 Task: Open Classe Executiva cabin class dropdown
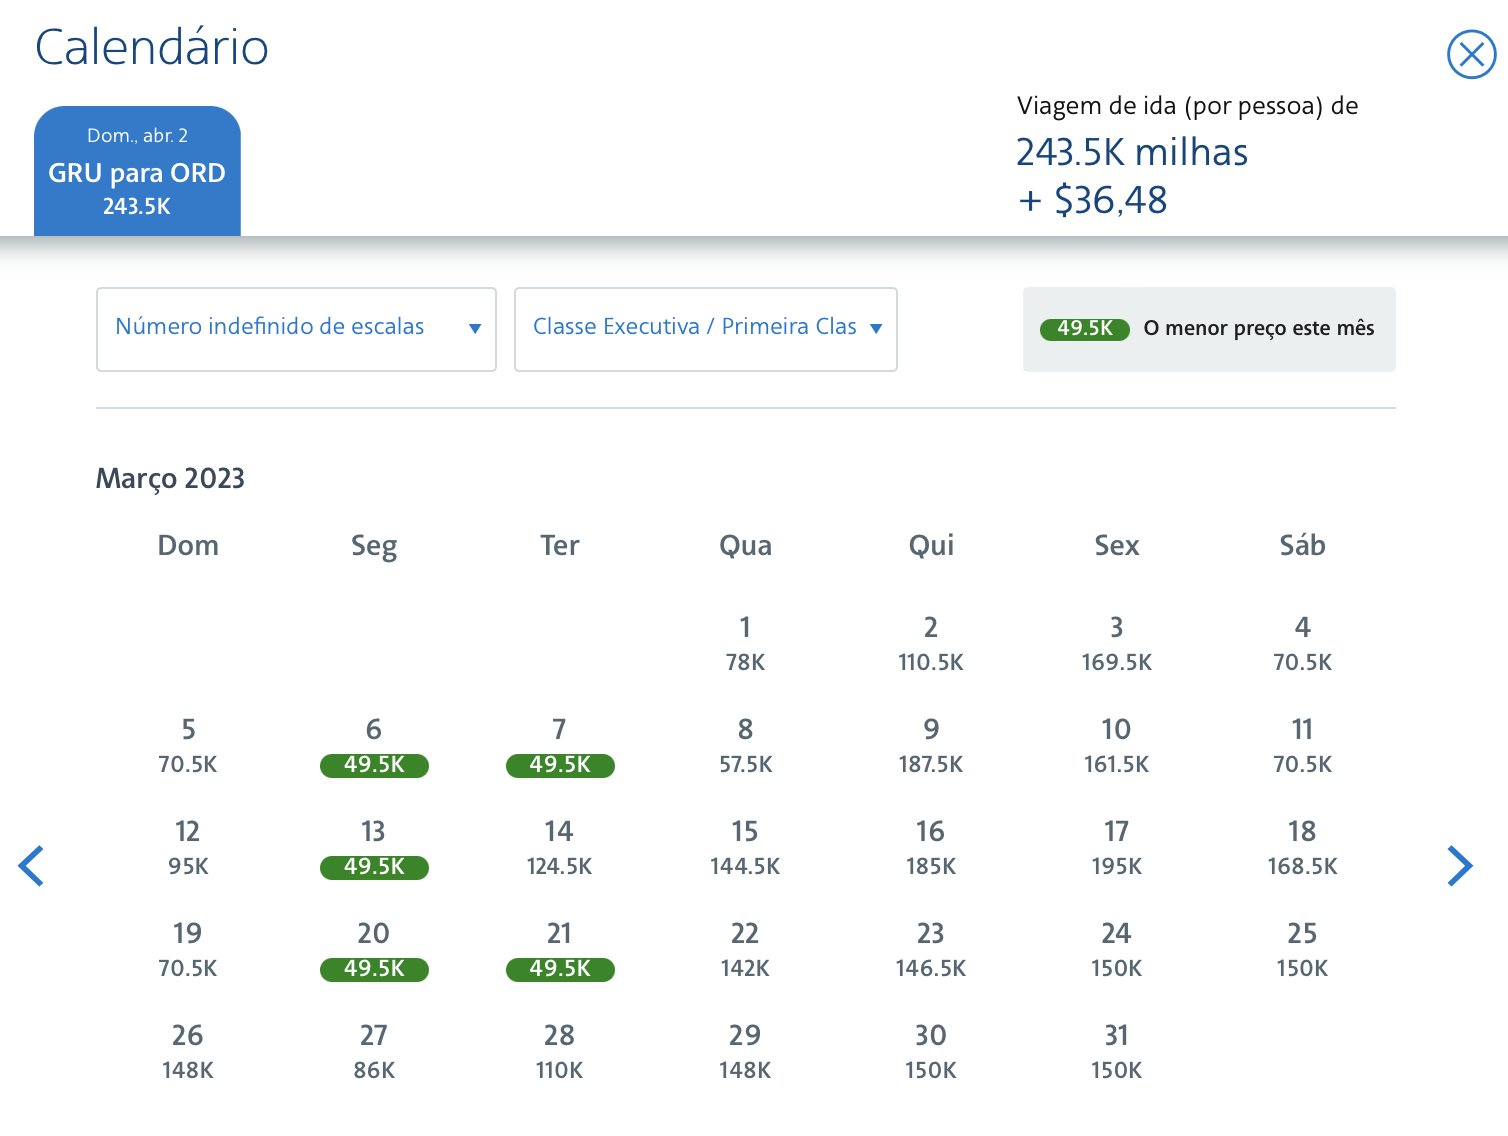[x=705, y=329]
